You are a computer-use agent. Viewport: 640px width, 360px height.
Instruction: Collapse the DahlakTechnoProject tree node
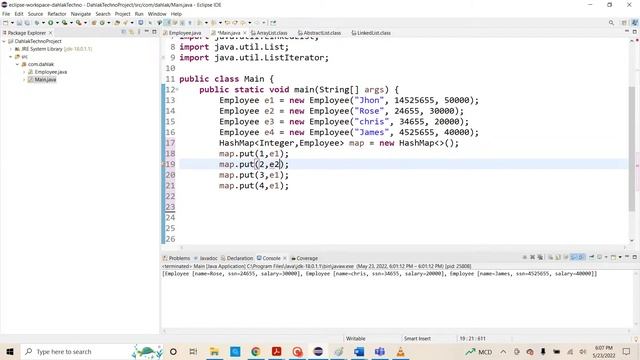[4, 41]
